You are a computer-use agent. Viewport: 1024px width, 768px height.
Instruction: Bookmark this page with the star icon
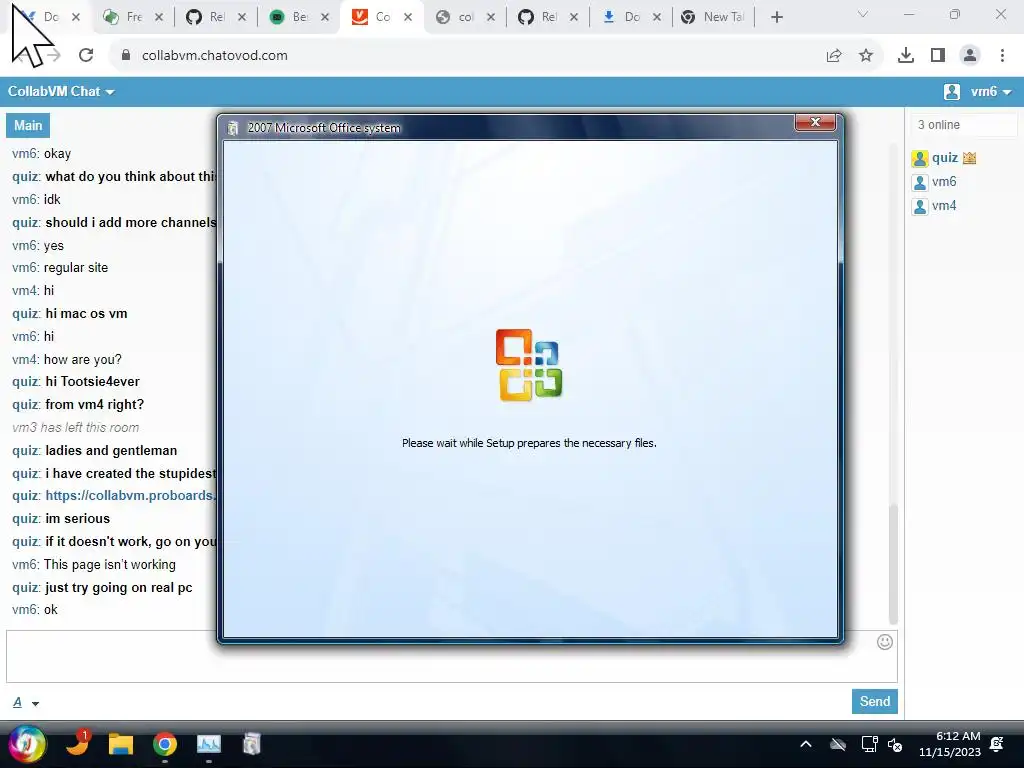(x=866, y=56)
